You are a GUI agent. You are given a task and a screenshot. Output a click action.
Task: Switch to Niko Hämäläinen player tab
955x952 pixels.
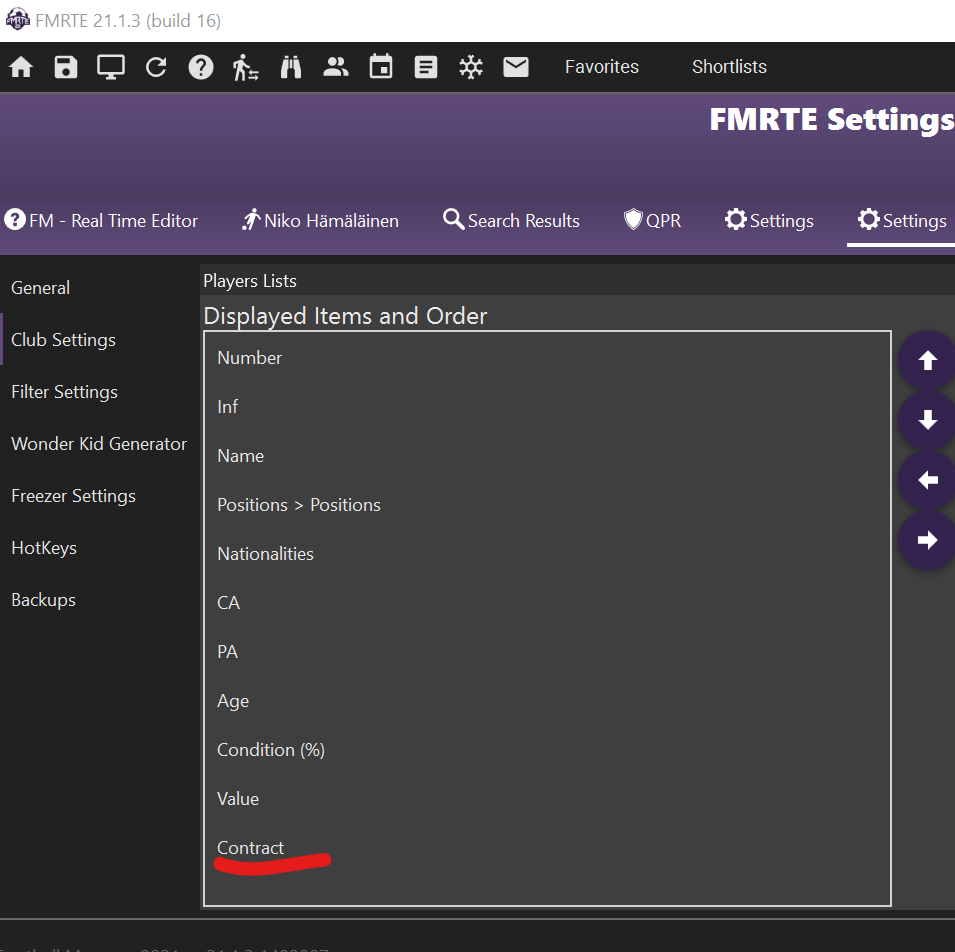coord(320,220)
